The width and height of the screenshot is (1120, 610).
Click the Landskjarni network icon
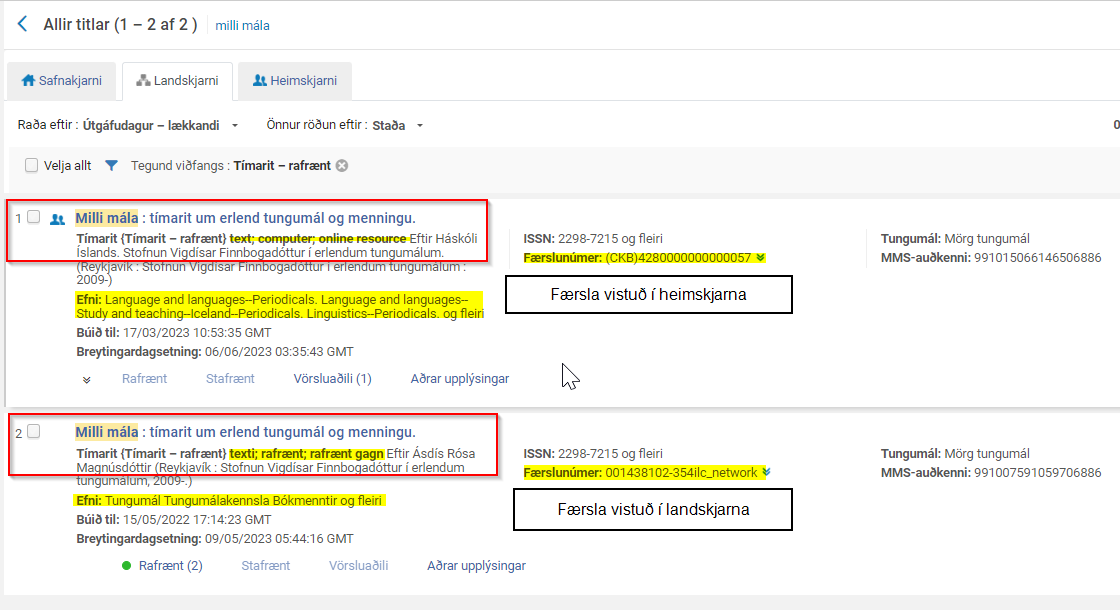tap(143, 81)
